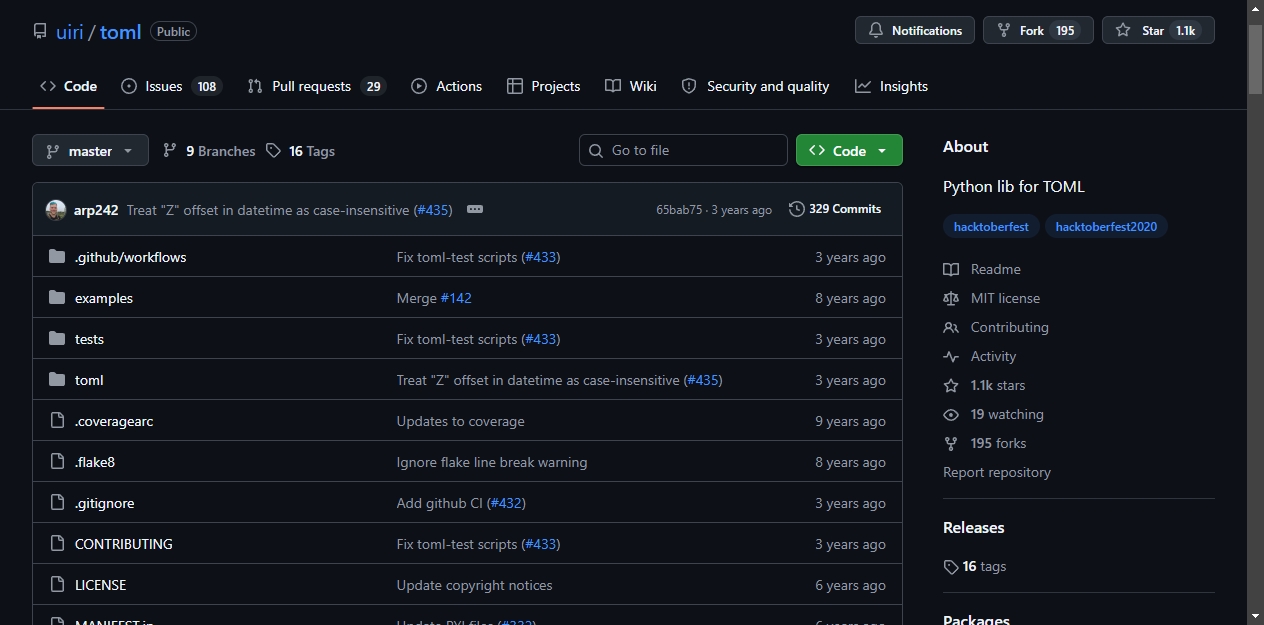The width and height of the screenshot is (1264, 625).
Task: Open 'Ignore flake line break warning' commit
Action: 492,462
